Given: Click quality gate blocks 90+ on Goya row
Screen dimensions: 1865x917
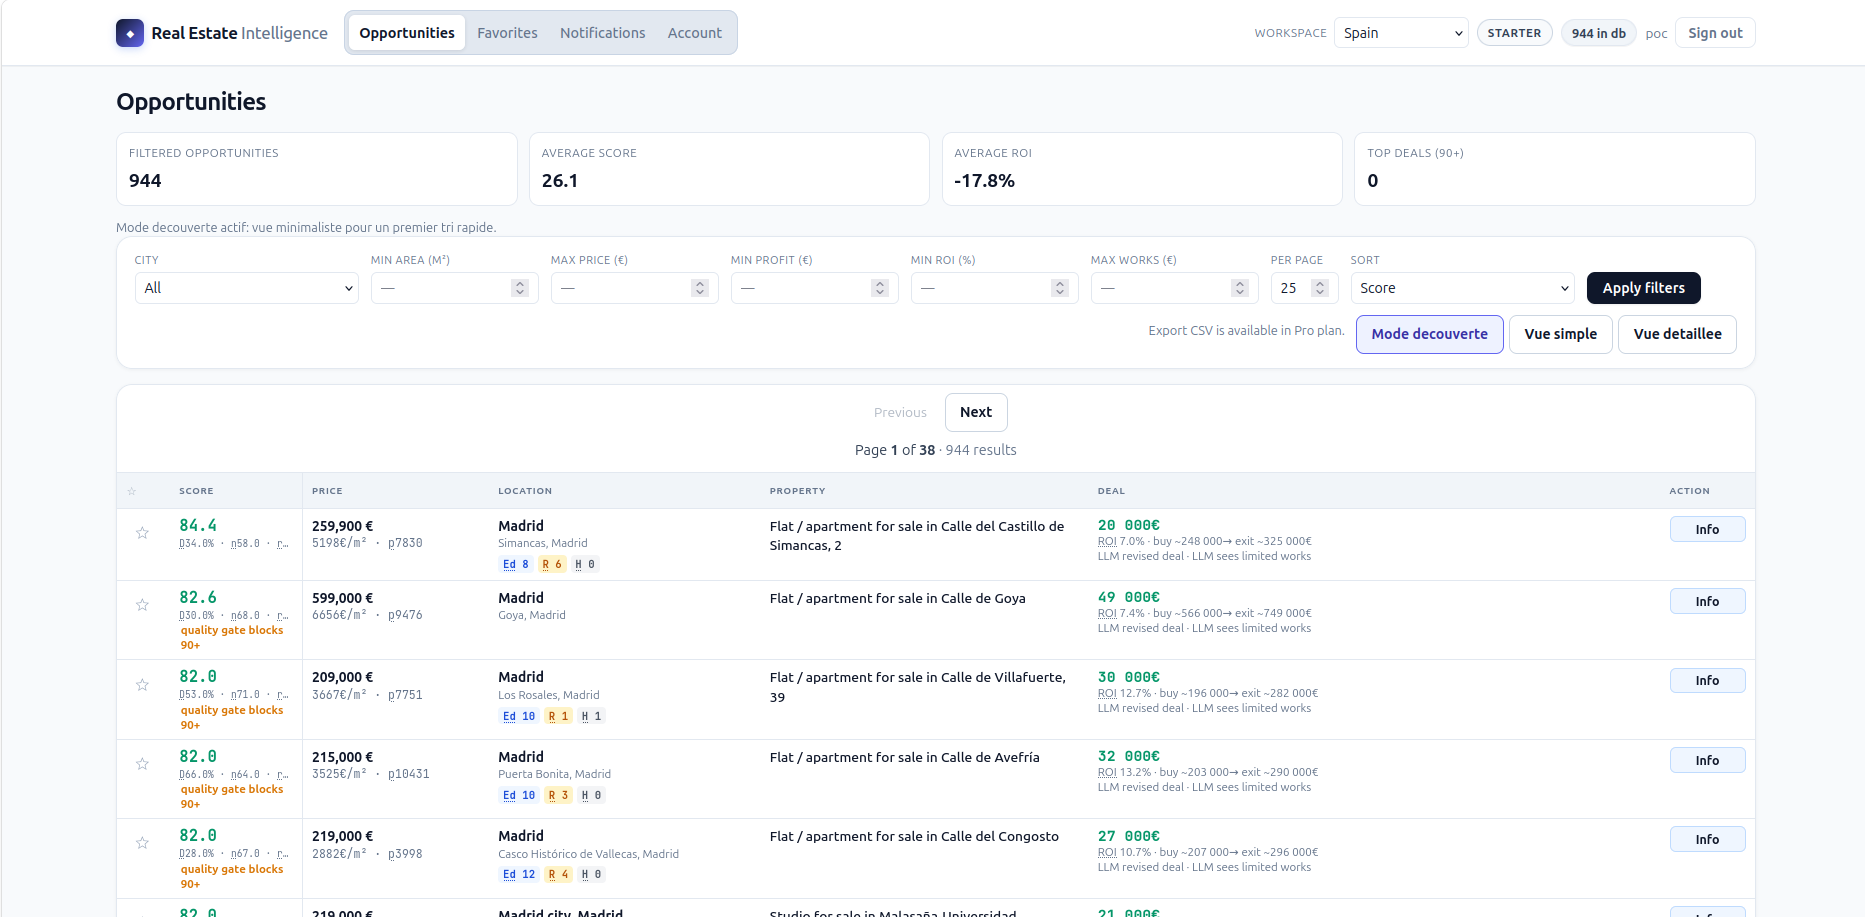Looking at the screenshot, I should click(x=232, y=637).
